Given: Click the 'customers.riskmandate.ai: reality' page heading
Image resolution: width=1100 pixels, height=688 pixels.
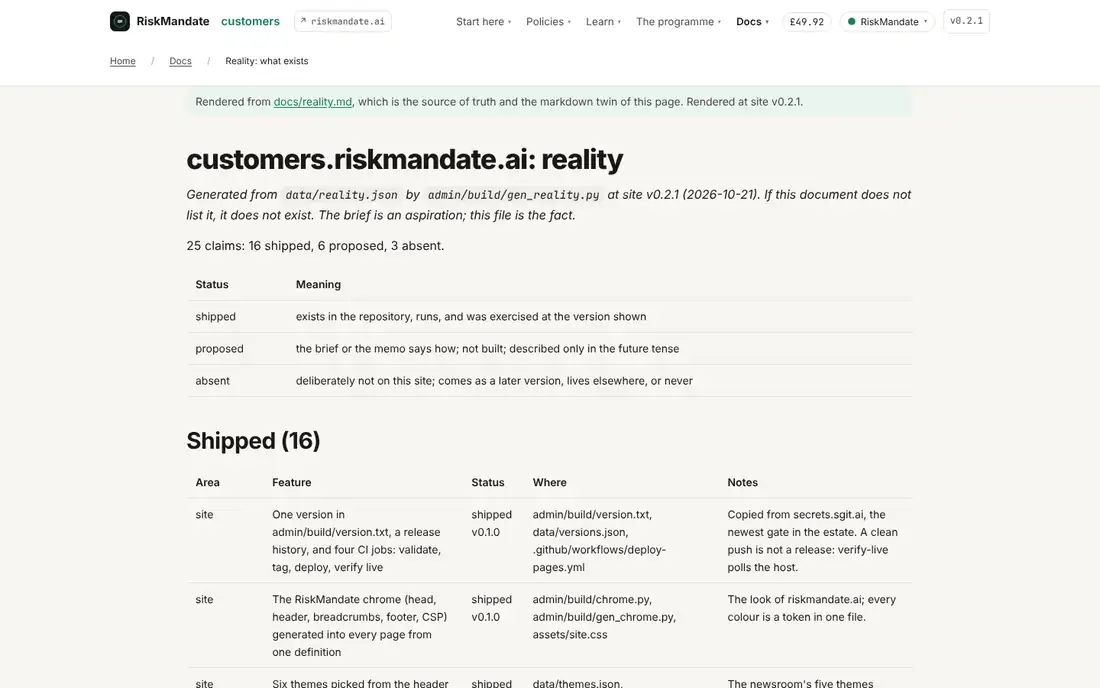Looking at the screenshot, I should point(405,159).
